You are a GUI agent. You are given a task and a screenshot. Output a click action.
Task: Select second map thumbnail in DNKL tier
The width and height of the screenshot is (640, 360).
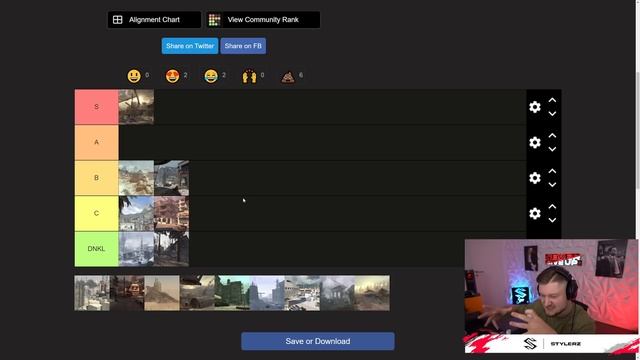pyautogui.click(x=171, y=249)
